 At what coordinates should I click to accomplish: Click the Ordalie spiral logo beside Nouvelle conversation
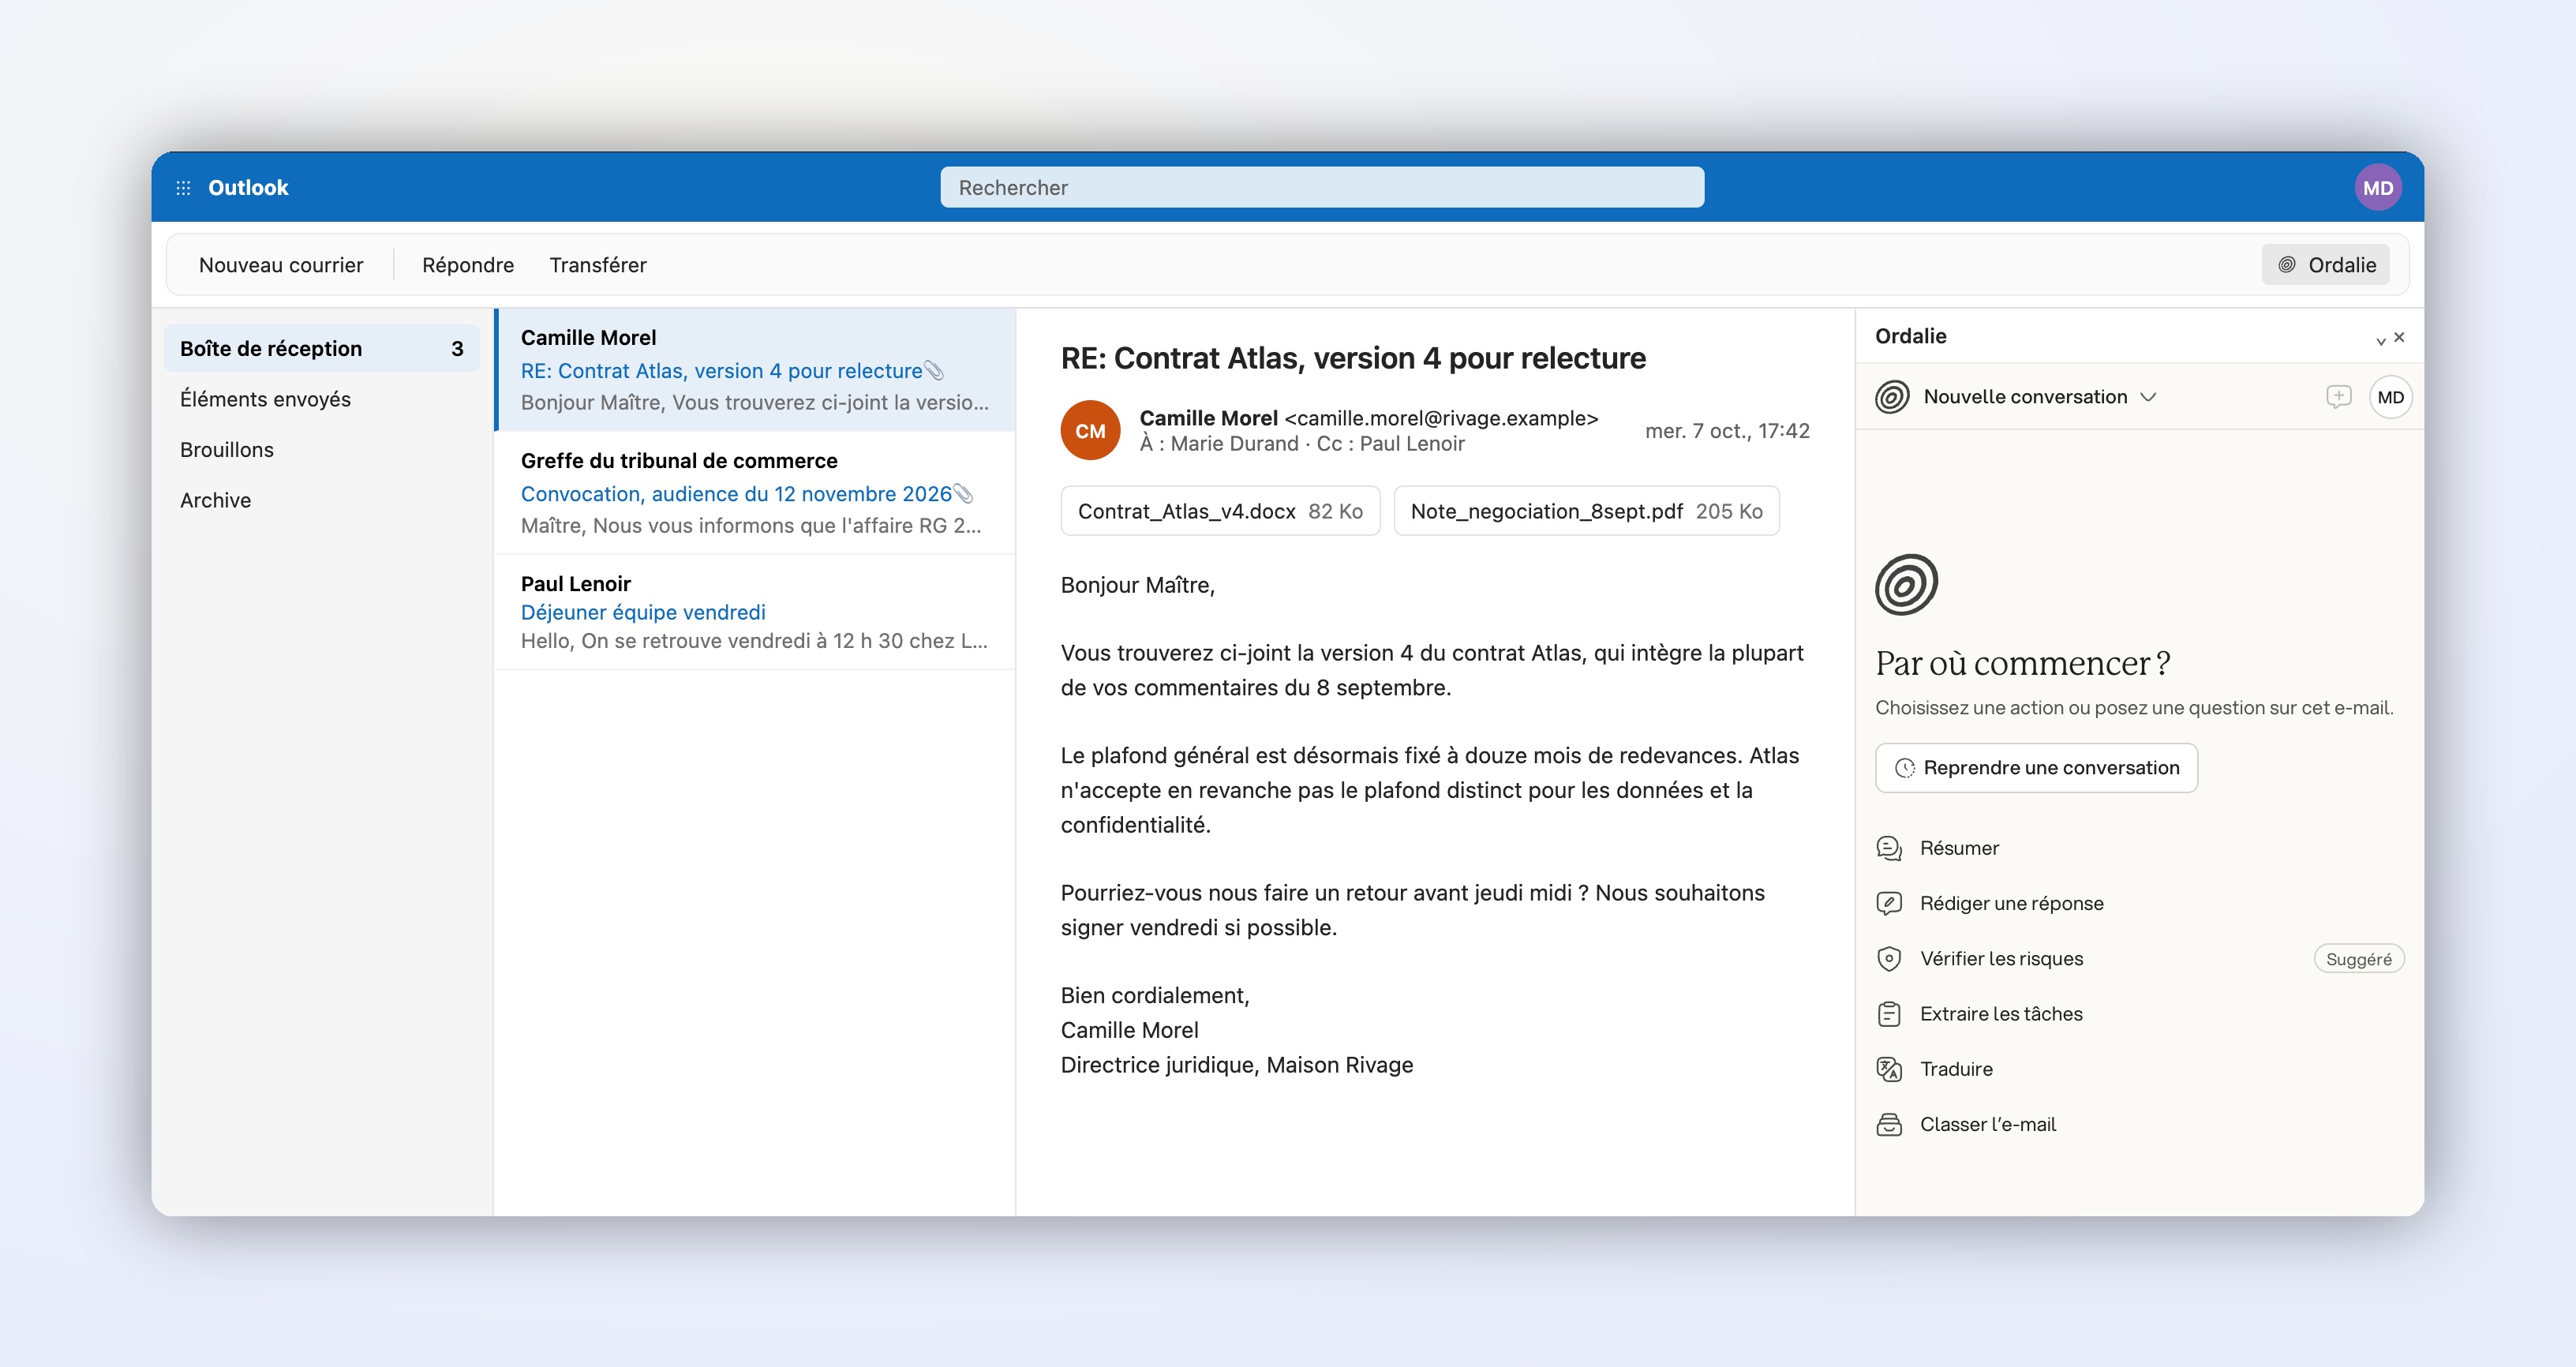point(1892,397)
